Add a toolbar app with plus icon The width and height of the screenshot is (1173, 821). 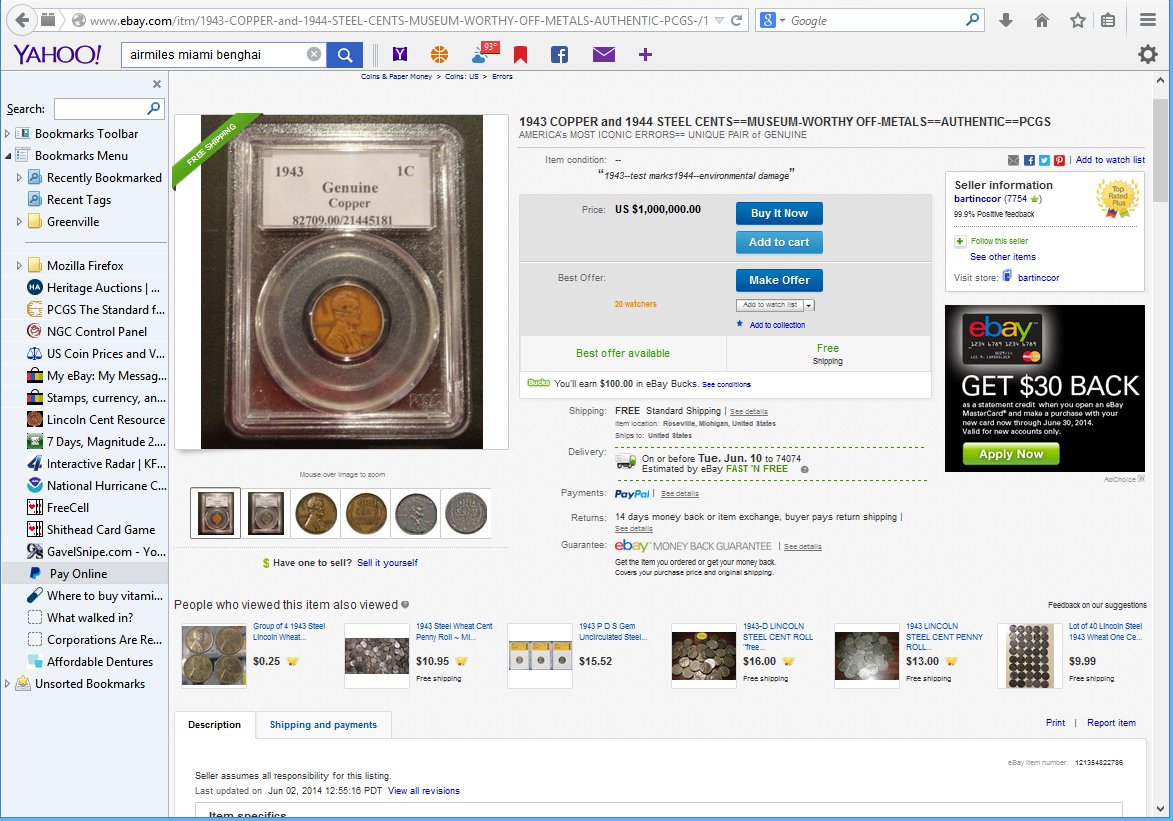point(646,54)
